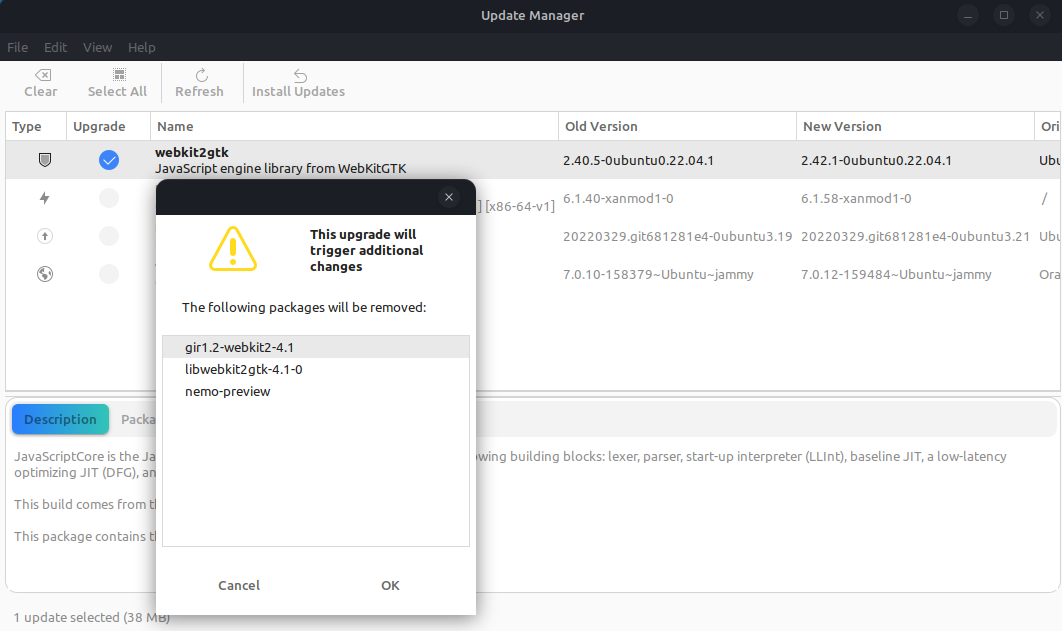Select gir1.2-webkit2-4.1 in the removal list

(x=238, y=347)
